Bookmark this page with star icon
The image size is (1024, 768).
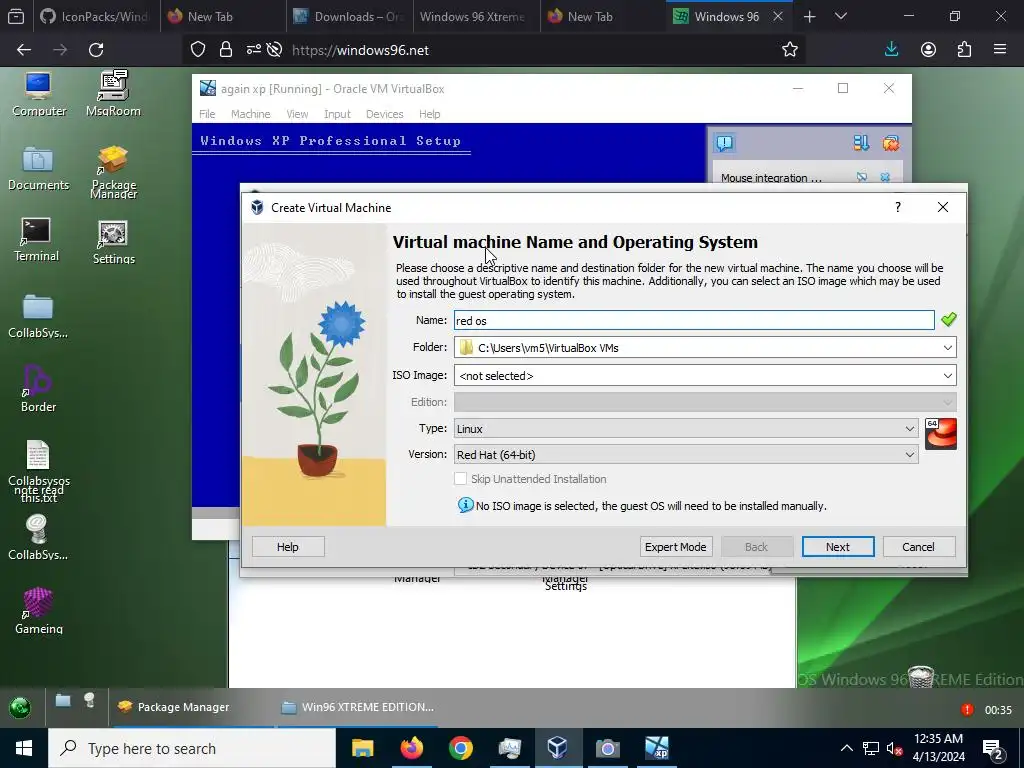790,50
